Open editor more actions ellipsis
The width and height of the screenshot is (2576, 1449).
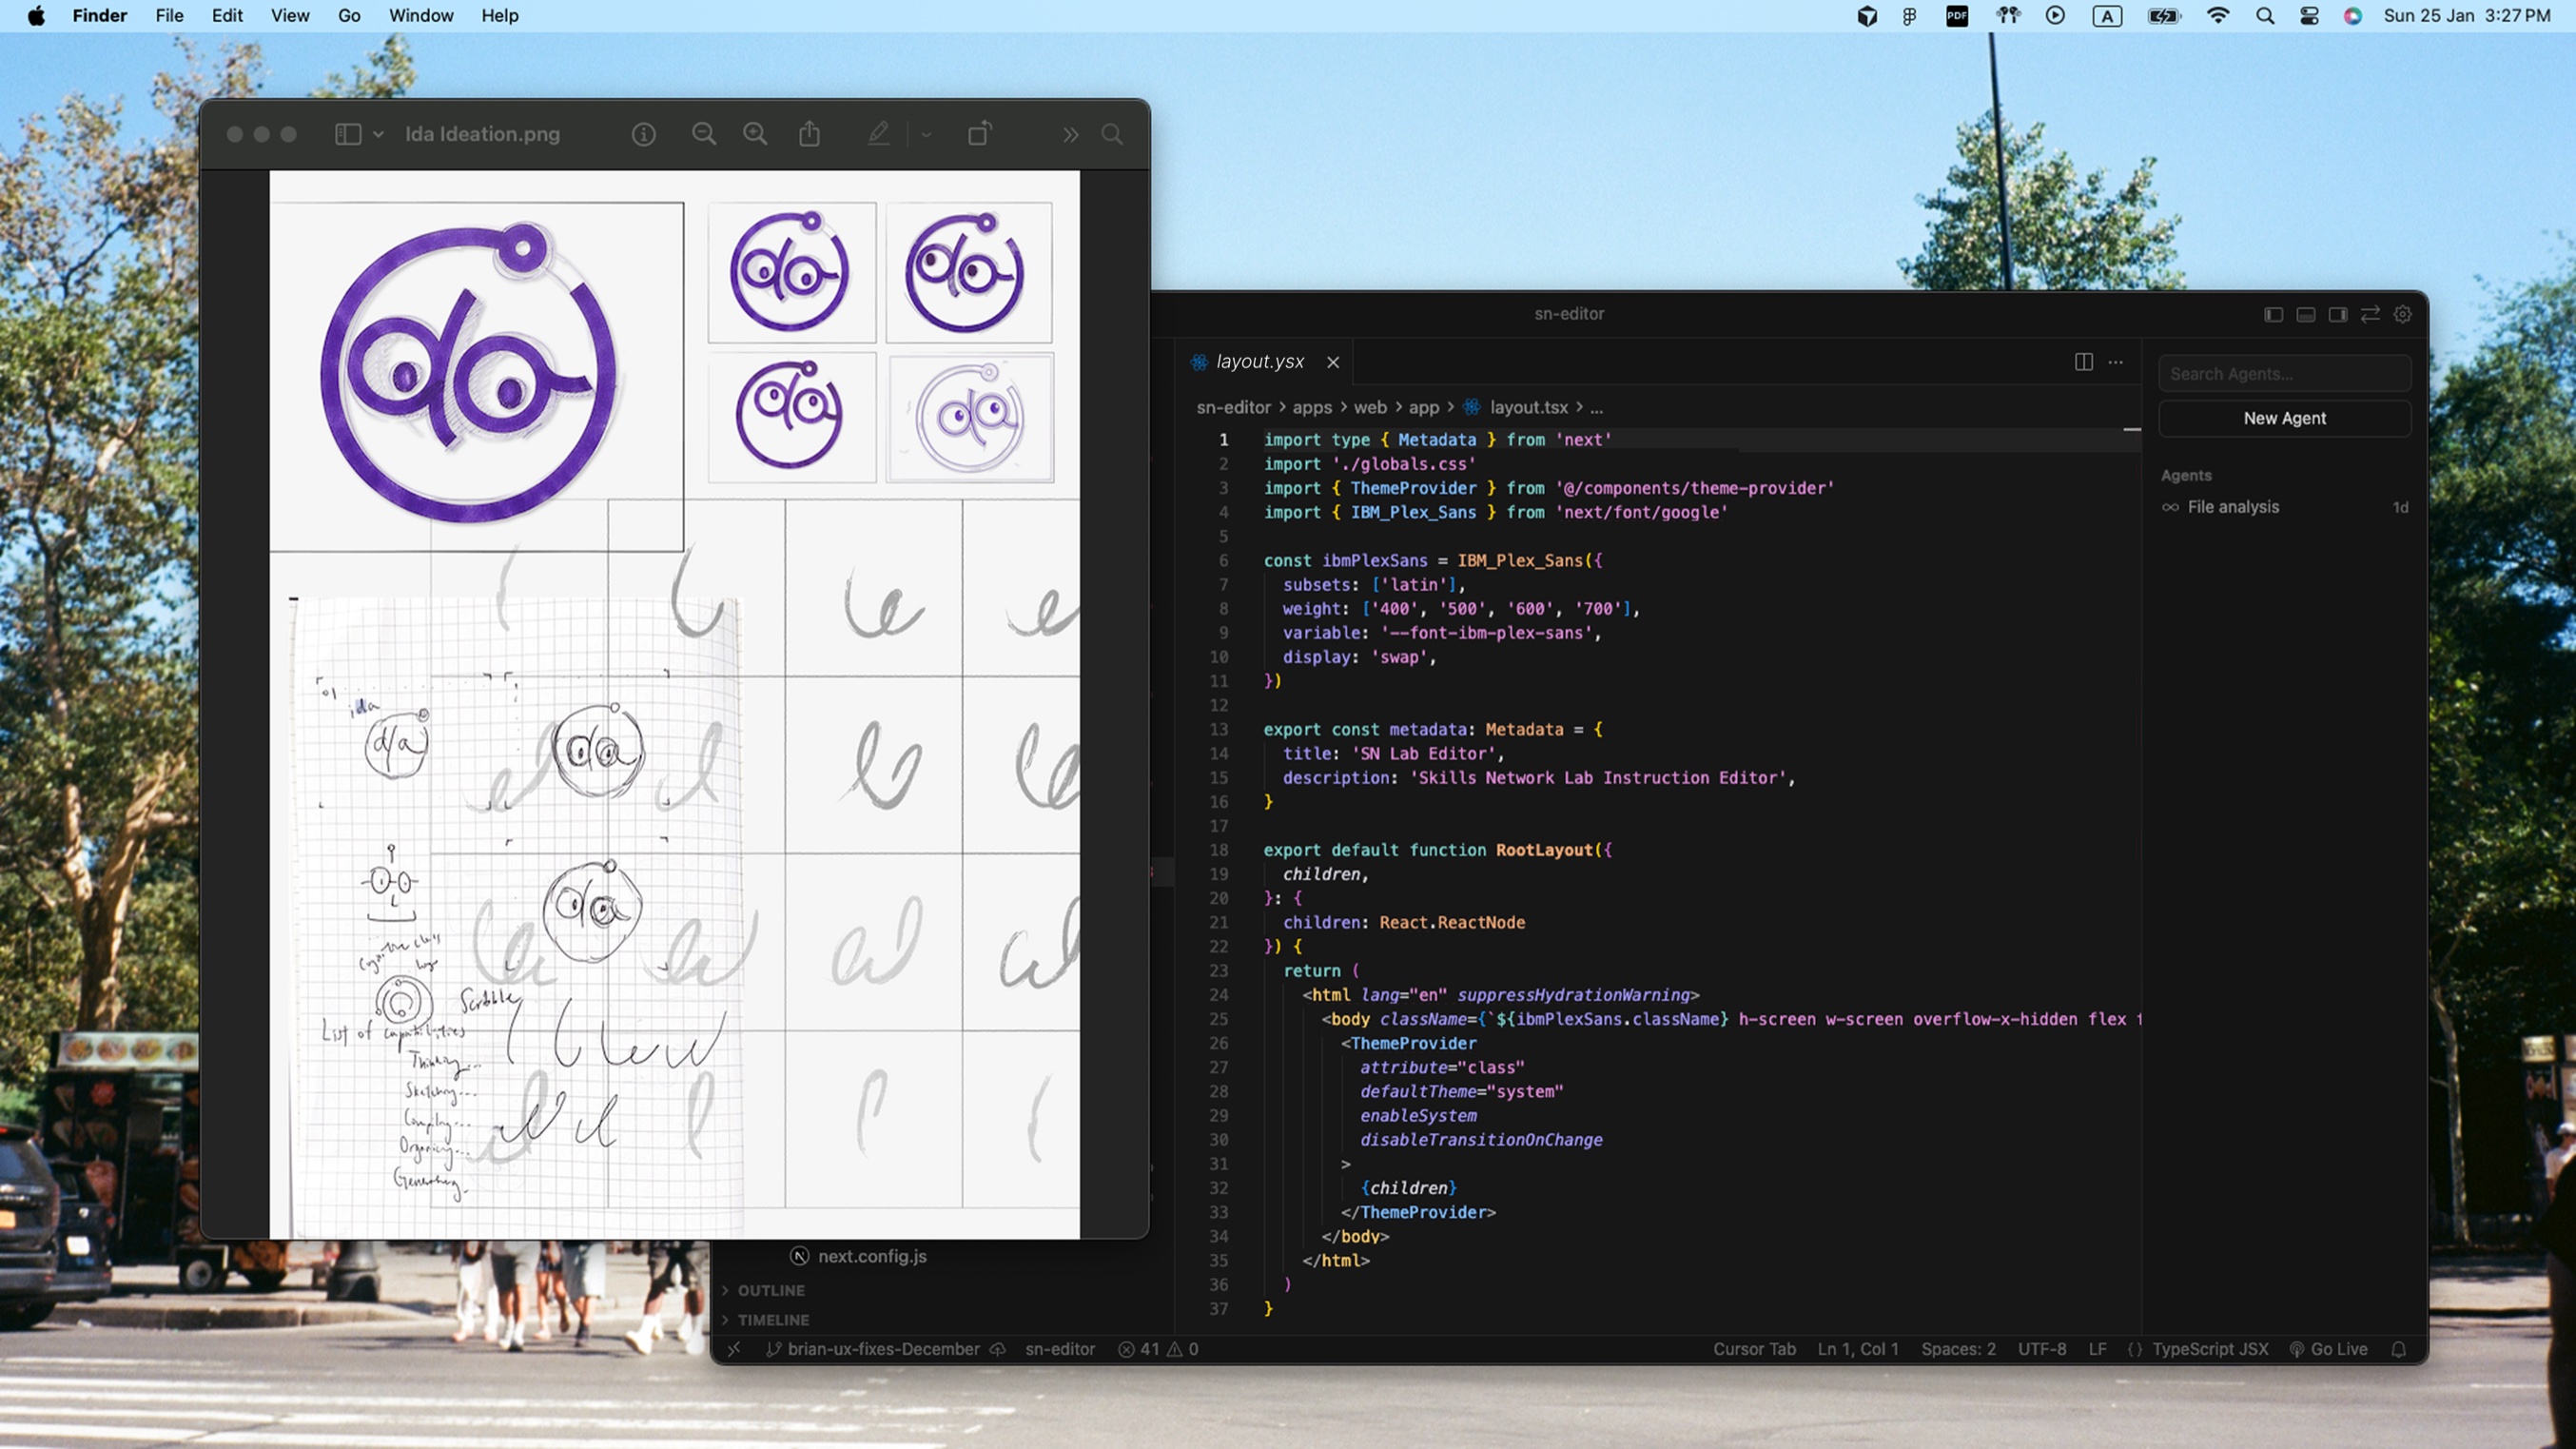(2115, 362)
